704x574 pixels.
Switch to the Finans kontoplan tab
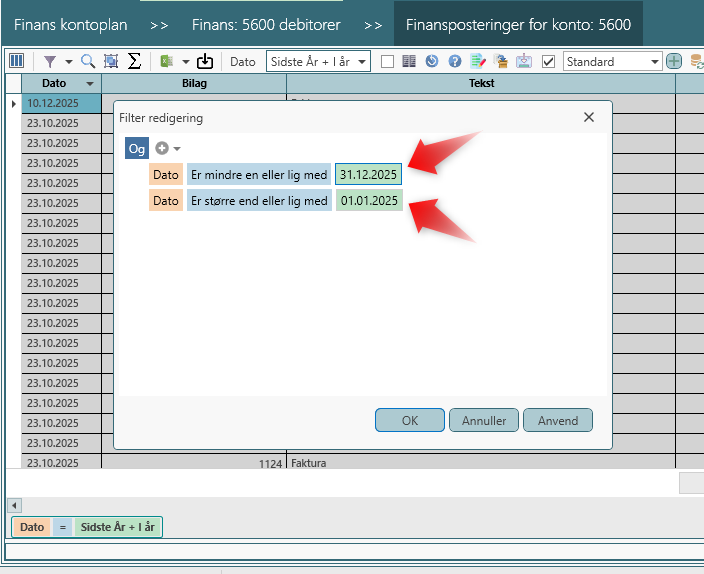click(x=69, y=24)
